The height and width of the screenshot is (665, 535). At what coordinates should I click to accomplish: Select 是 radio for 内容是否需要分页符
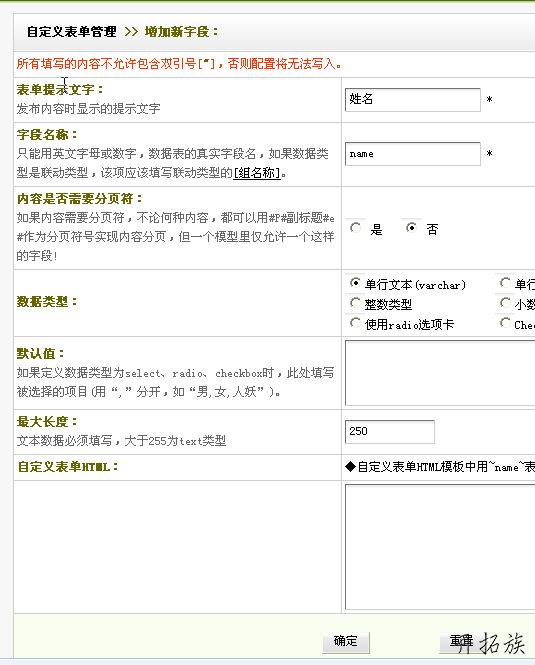coord(356,228)
